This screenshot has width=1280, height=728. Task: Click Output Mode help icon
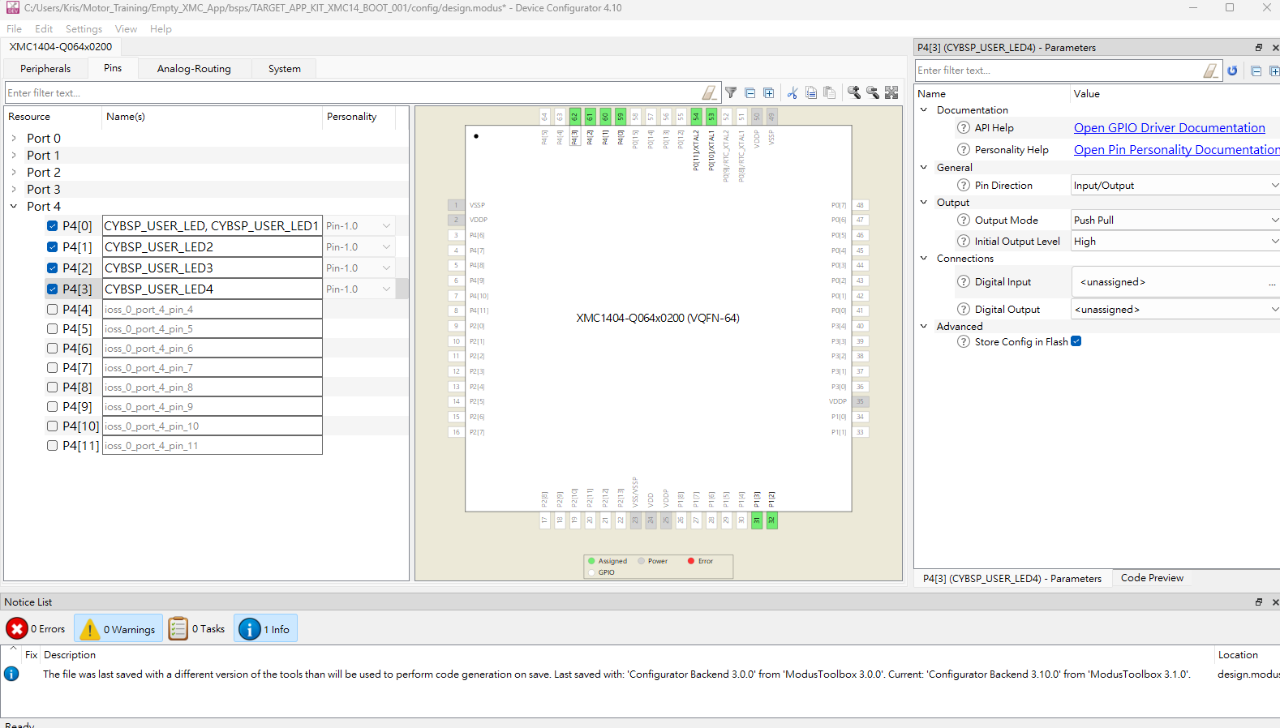point(964,220)
